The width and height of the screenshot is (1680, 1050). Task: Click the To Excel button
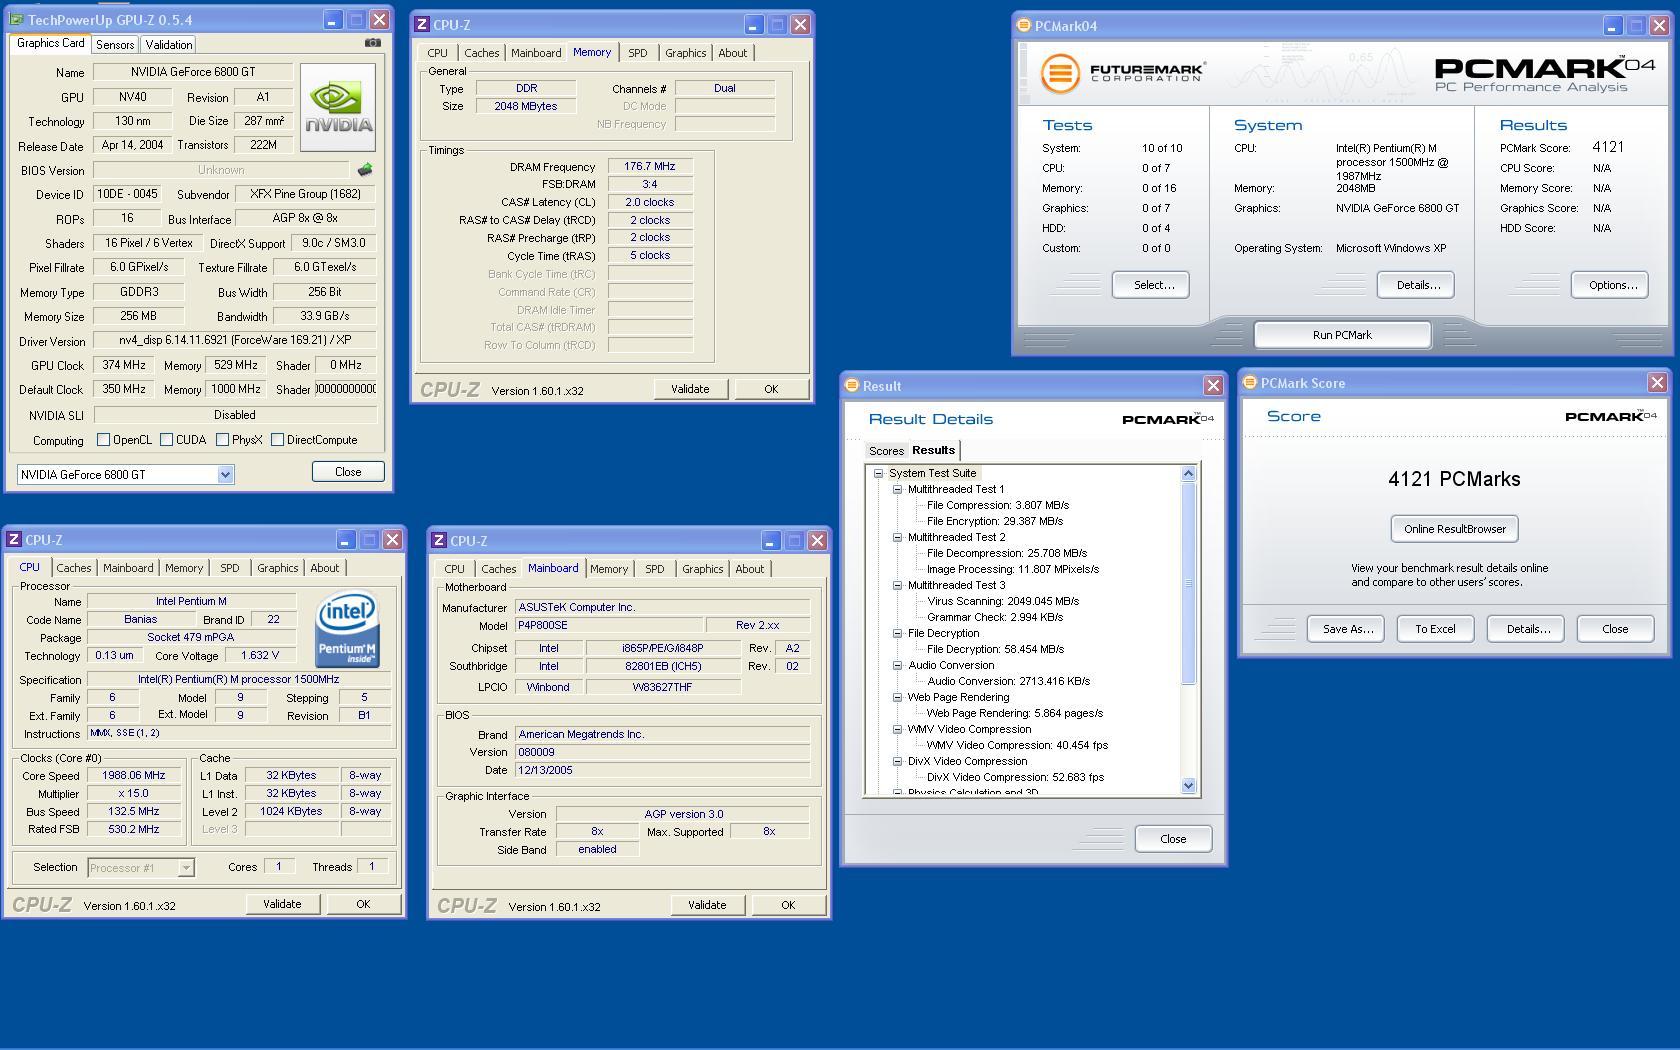[x=1435, y=629]
